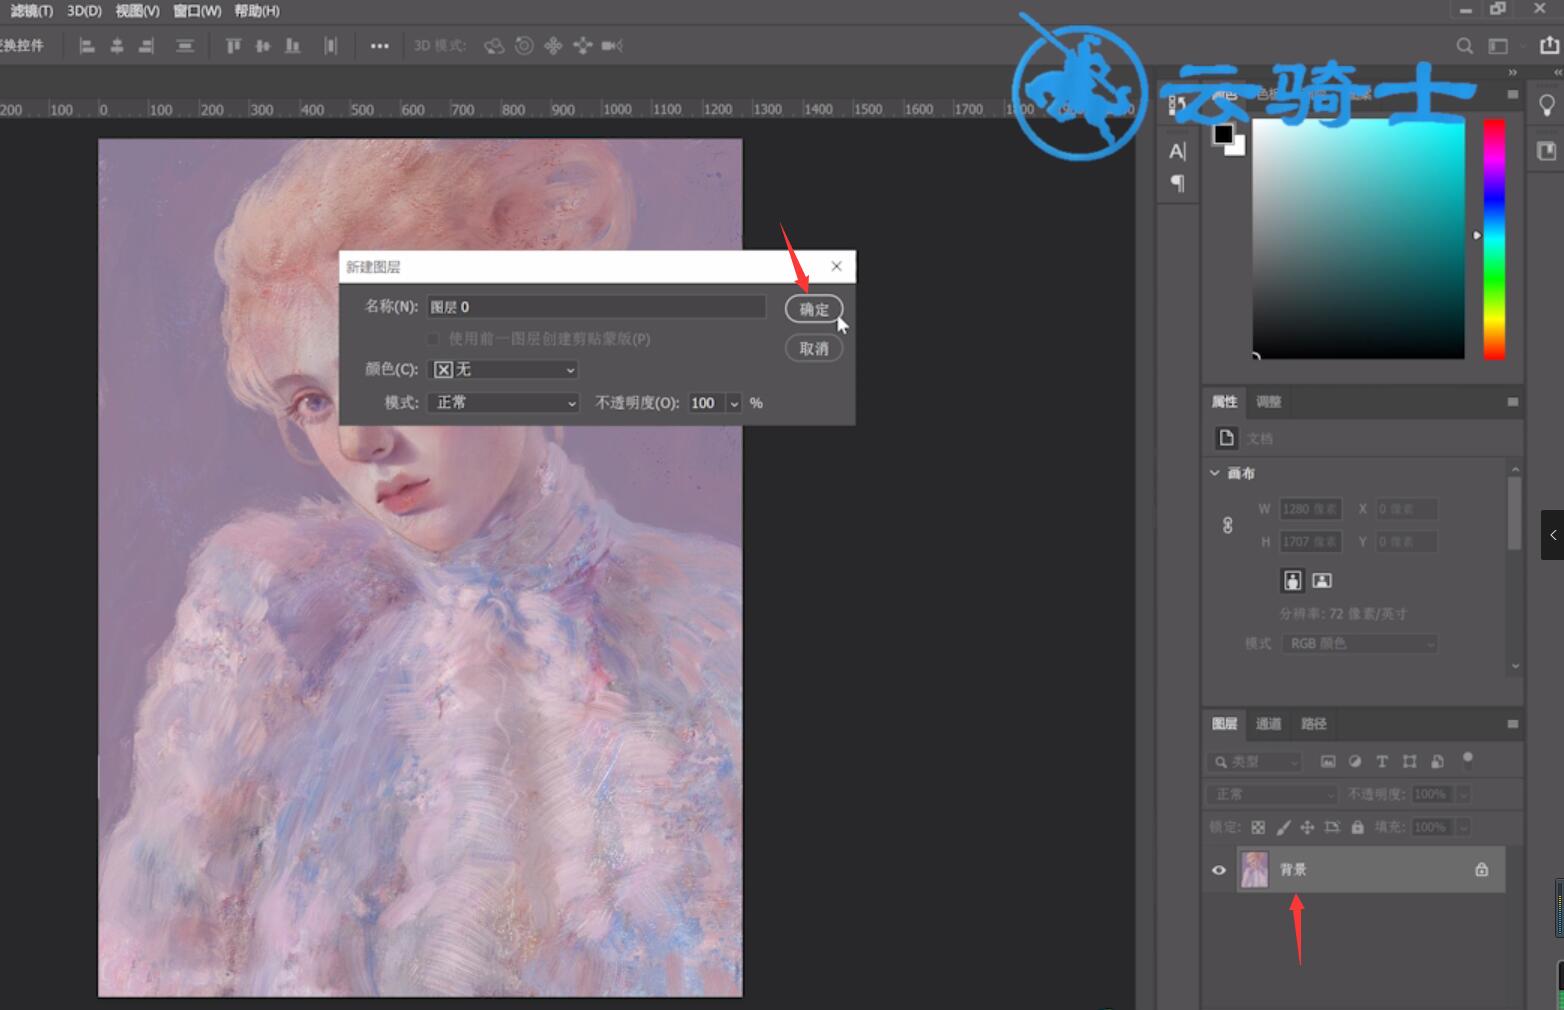Screen dimensions: 1564x1010
Task: Click the link width-height chain icon
Action: tap(1228, 525)
